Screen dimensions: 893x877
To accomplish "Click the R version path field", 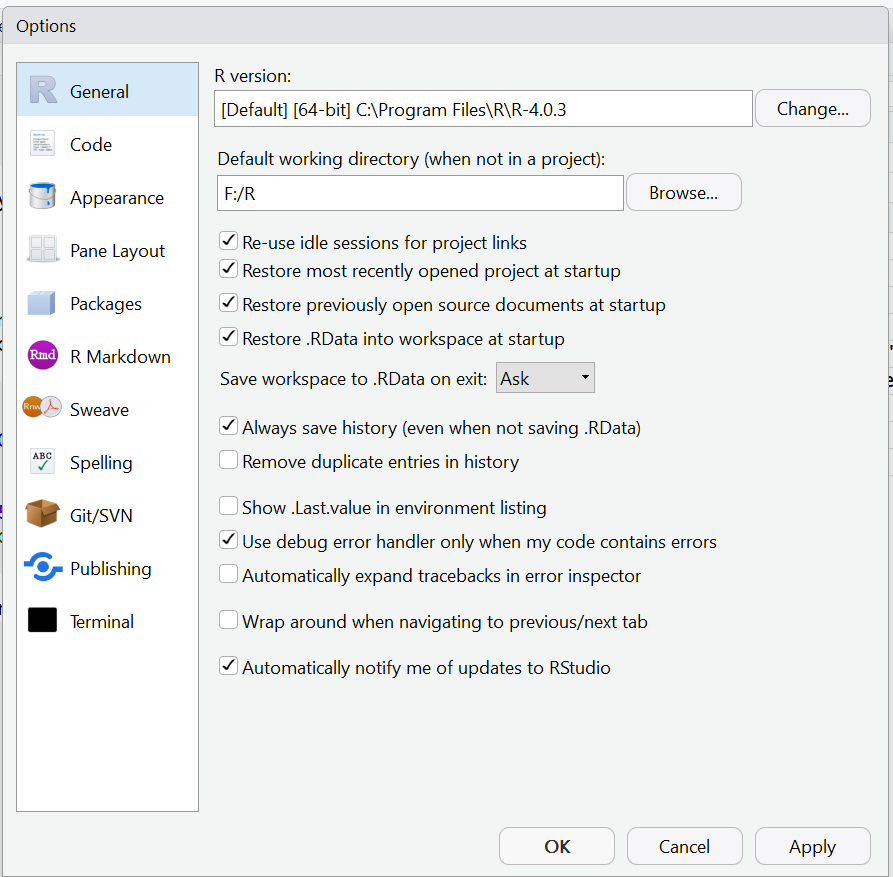I will (484, 109).
